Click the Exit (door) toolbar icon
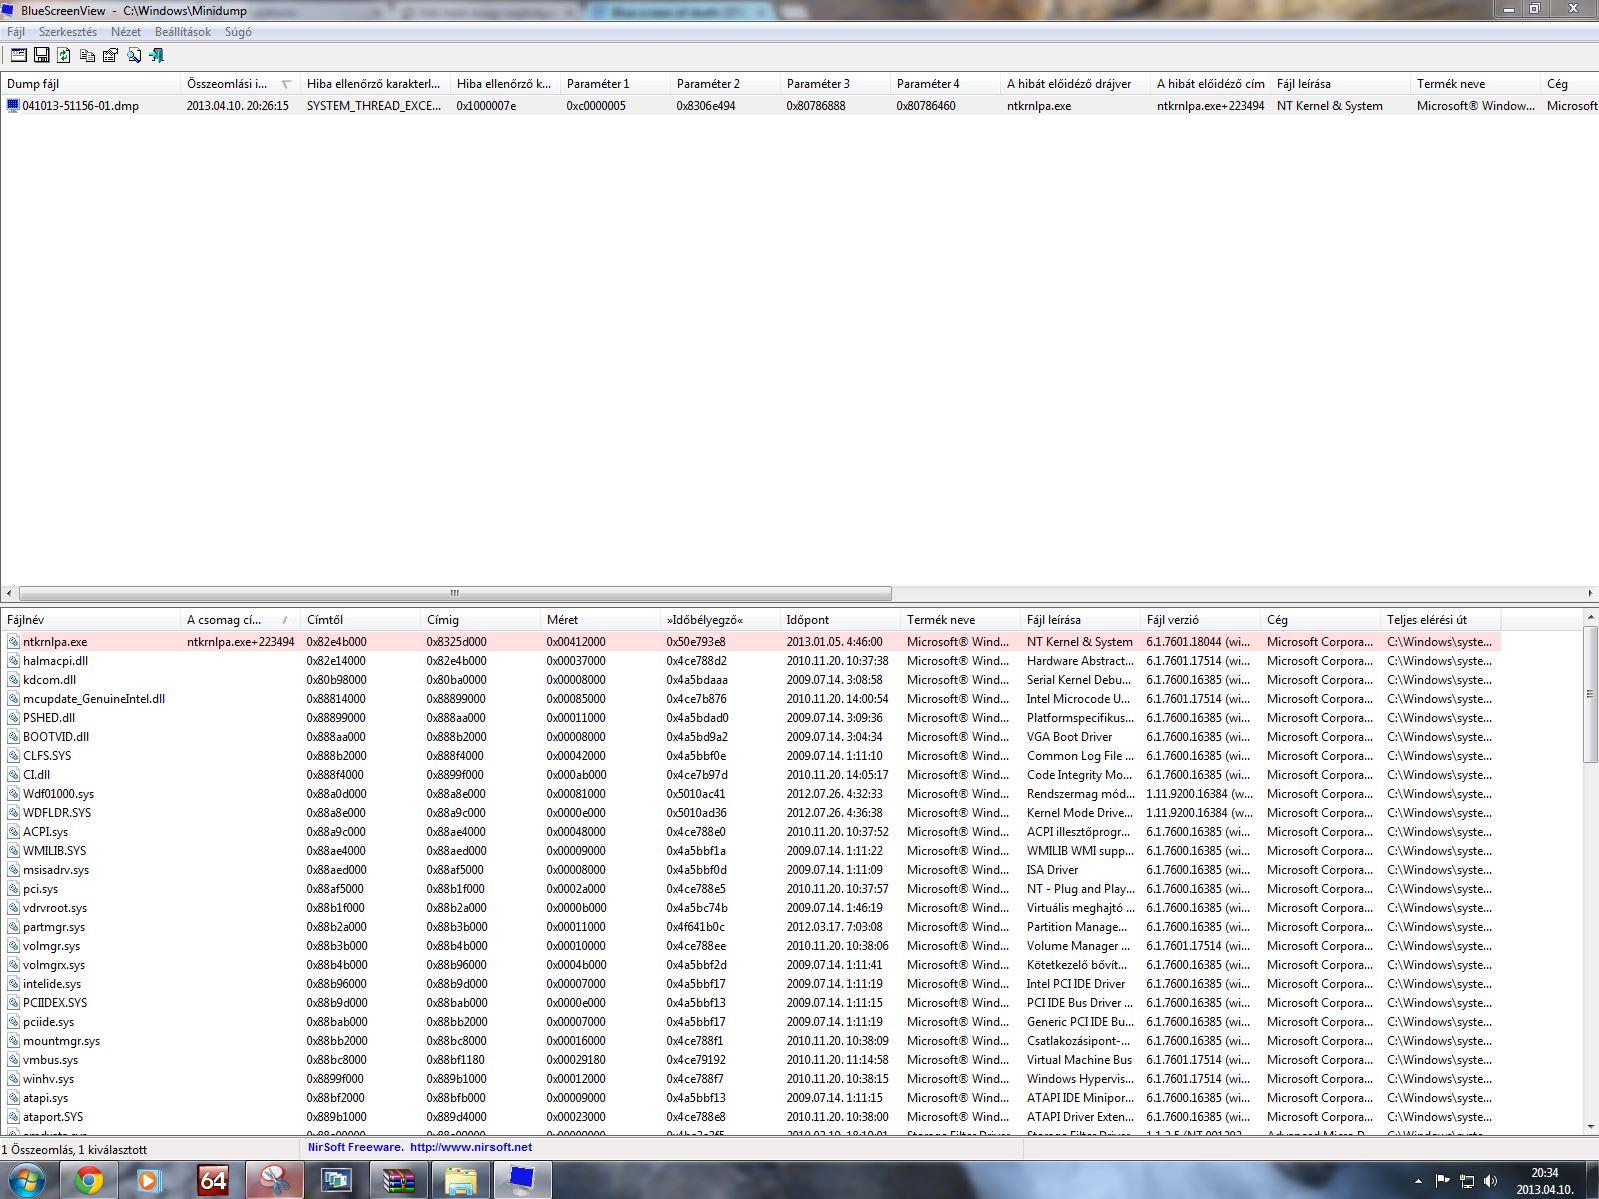Image resolution: width=1599 pixels, height=1199 pixels. [156, 56]
